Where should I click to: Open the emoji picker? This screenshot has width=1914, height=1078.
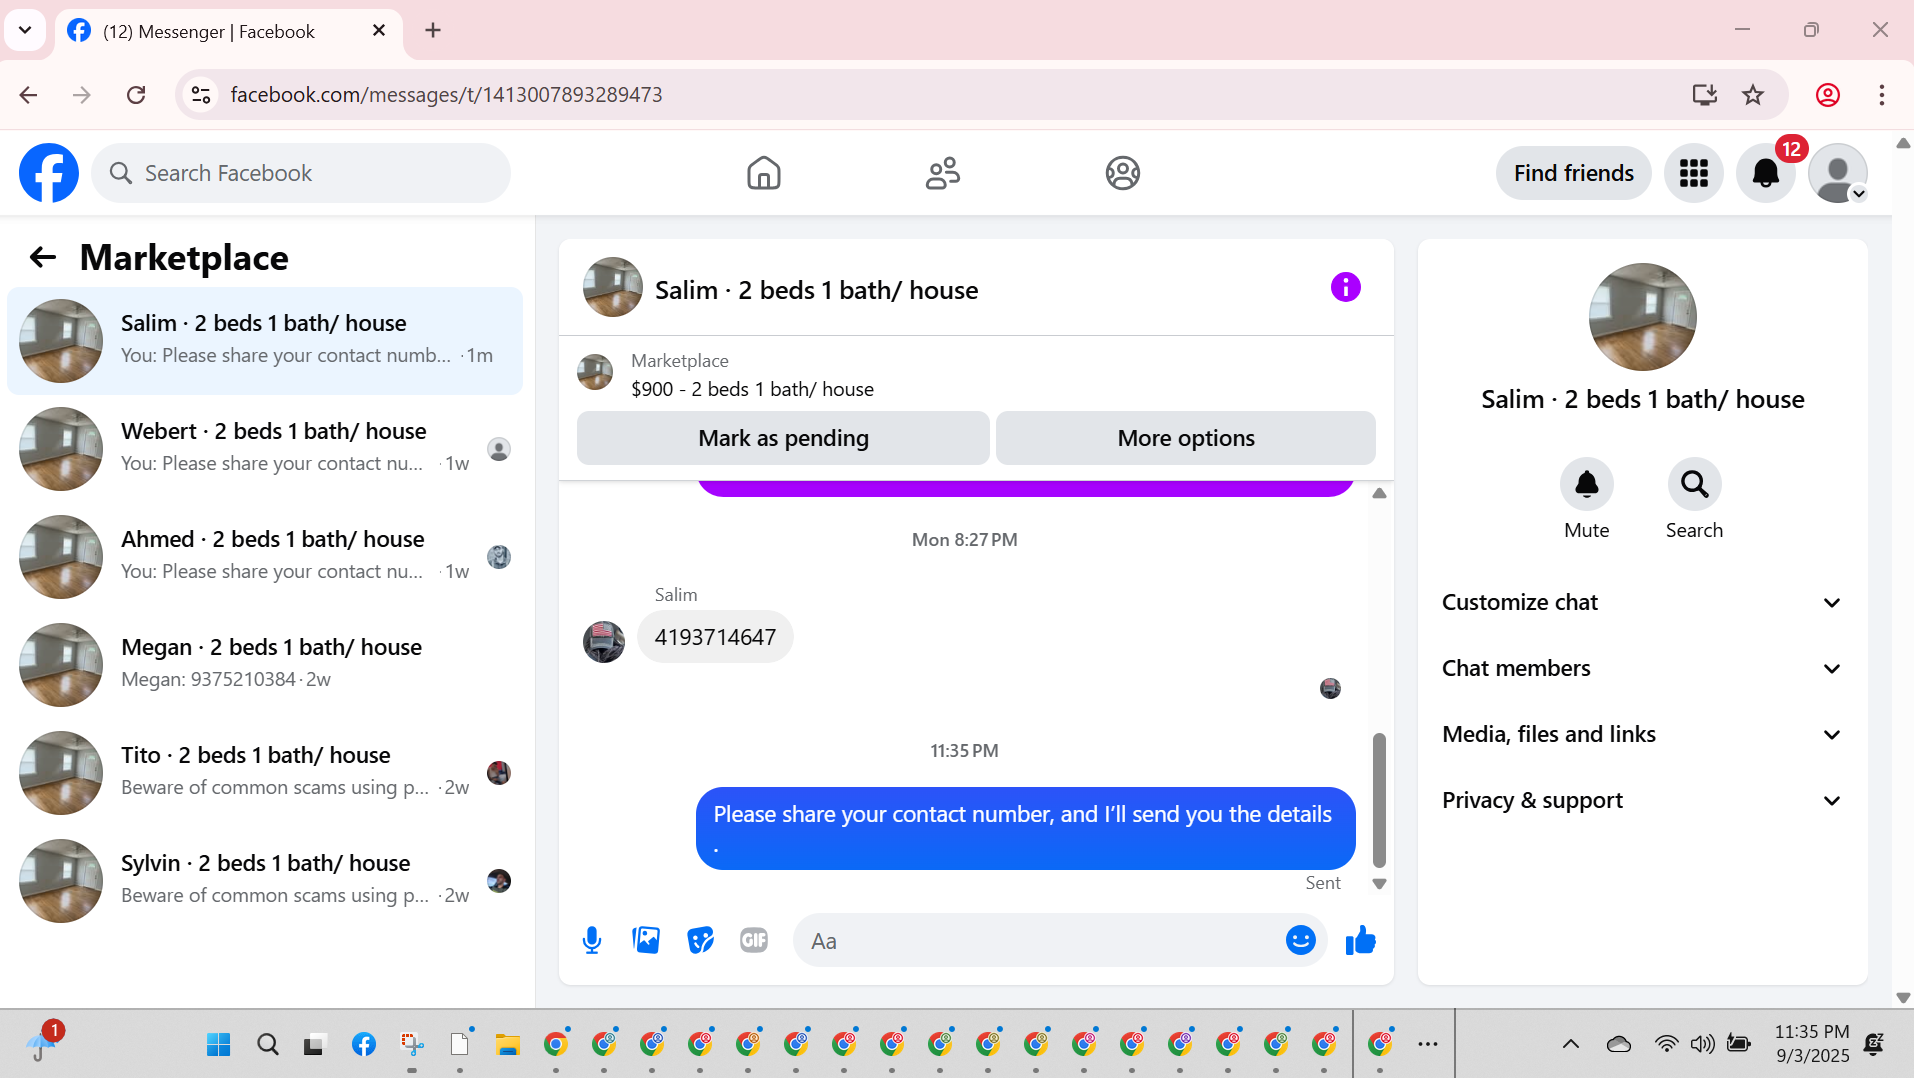coord(1300,940)
